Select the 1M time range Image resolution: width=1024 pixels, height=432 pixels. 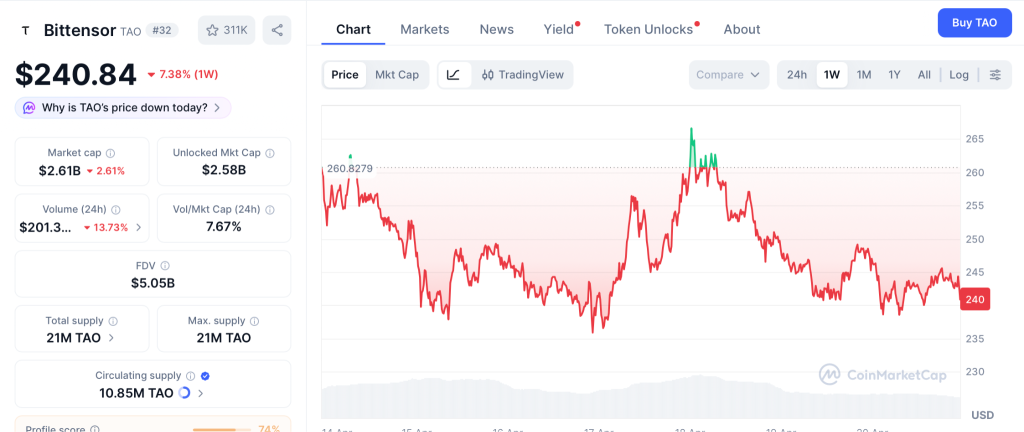[864, 75]
